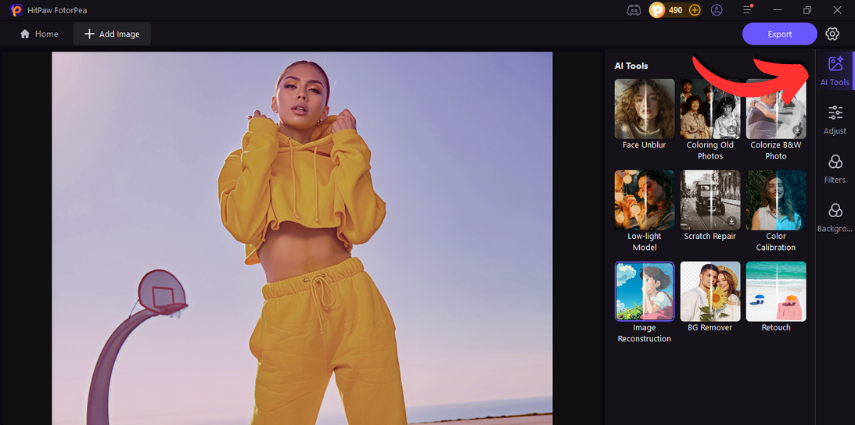Open the BG Remover tool
Viewport: 855px width, 425px height.
tap(710, 291)
